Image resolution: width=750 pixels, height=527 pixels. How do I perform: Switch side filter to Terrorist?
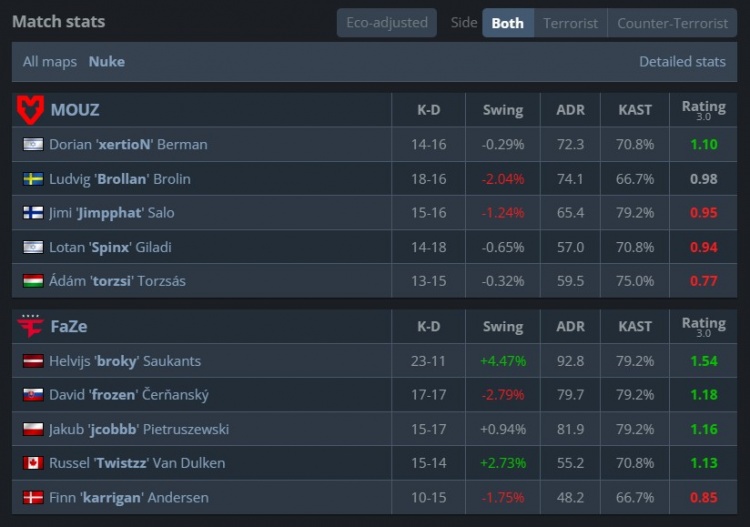click(x=570, y=23)
